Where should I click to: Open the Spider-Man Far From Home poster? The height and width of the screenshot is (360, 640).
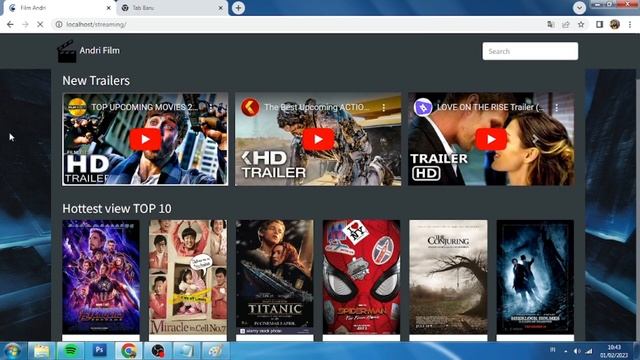(x=361, y=277)
